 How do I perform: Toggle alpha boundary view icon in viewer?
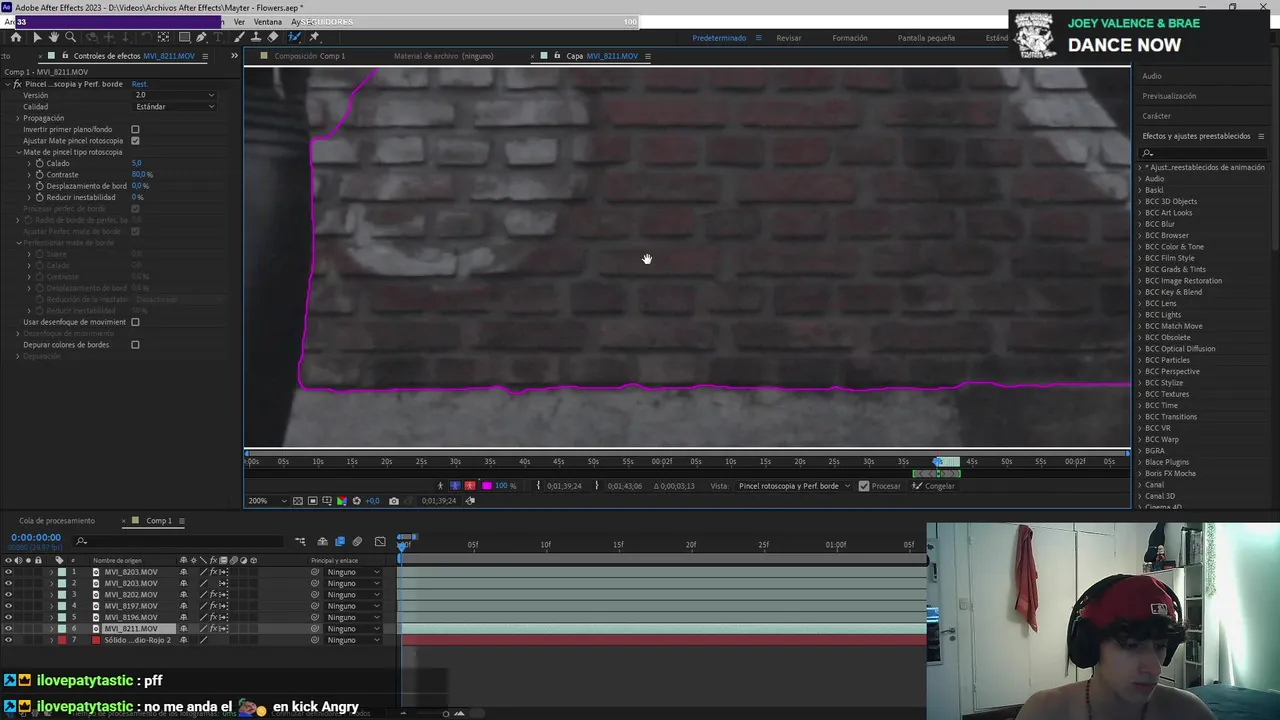455,486
